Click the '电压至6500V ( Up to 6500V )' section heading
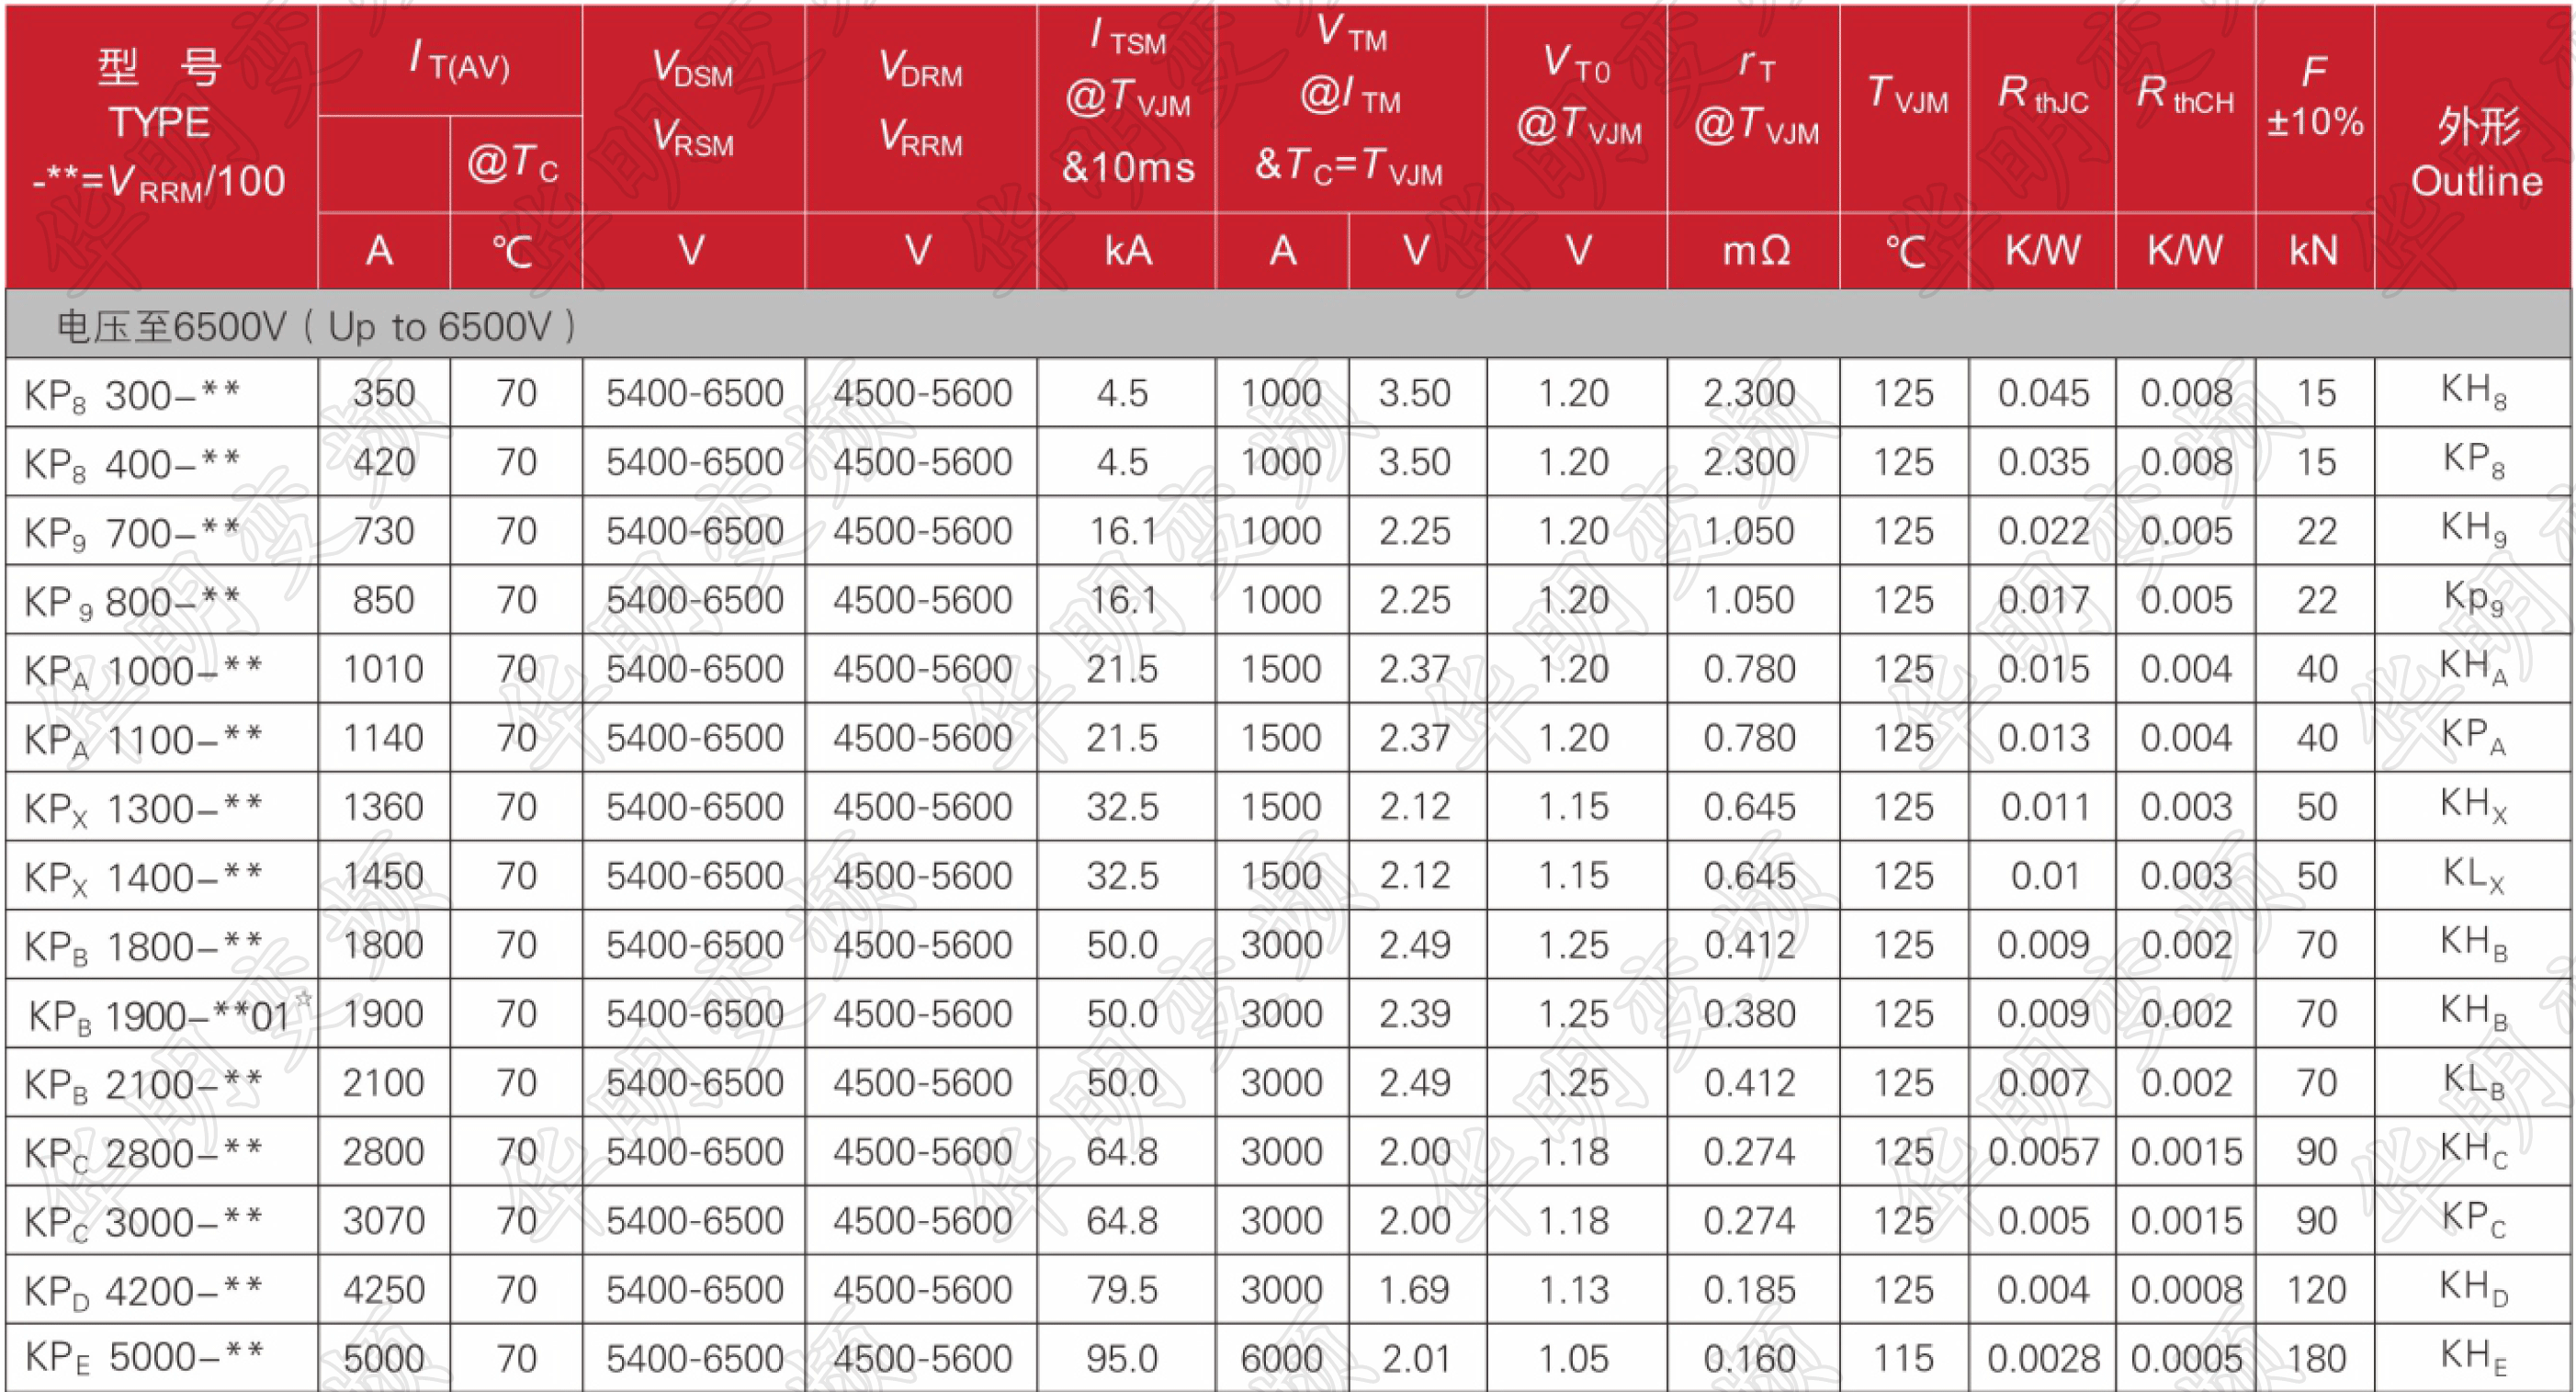 point(316,326)
